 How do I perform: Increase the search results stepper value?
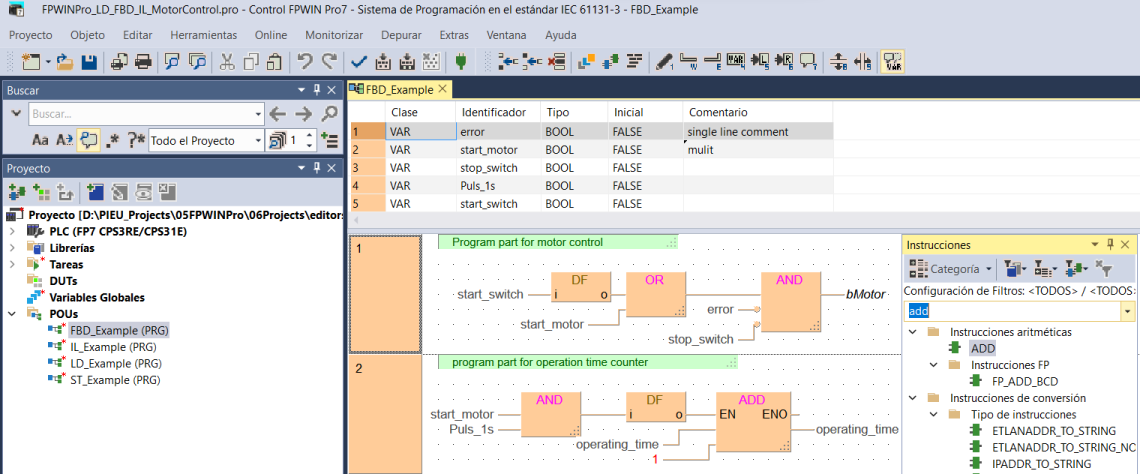tap(310, 135)
